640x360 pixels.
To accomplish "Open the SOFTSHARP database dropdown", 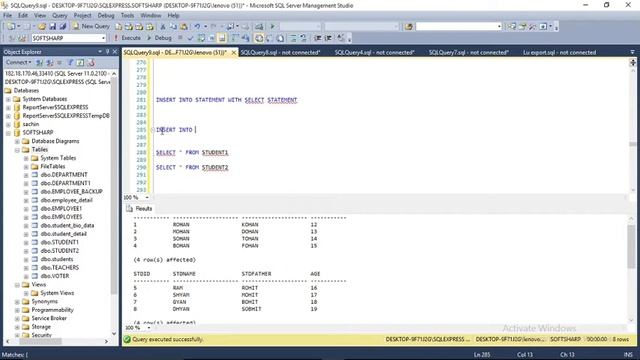I will pos(103,38).
